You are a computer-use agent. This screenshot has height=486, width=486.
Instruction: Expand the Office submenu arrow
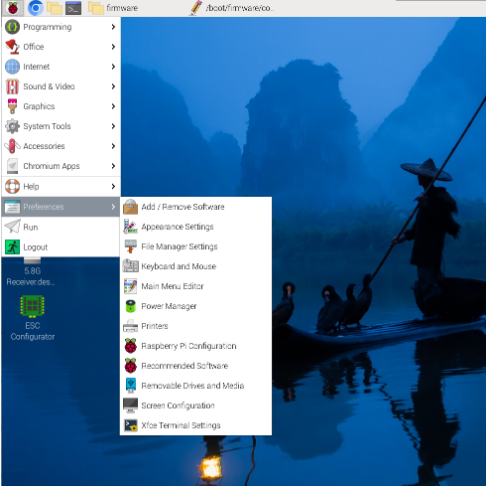click(x=113, y=47)
